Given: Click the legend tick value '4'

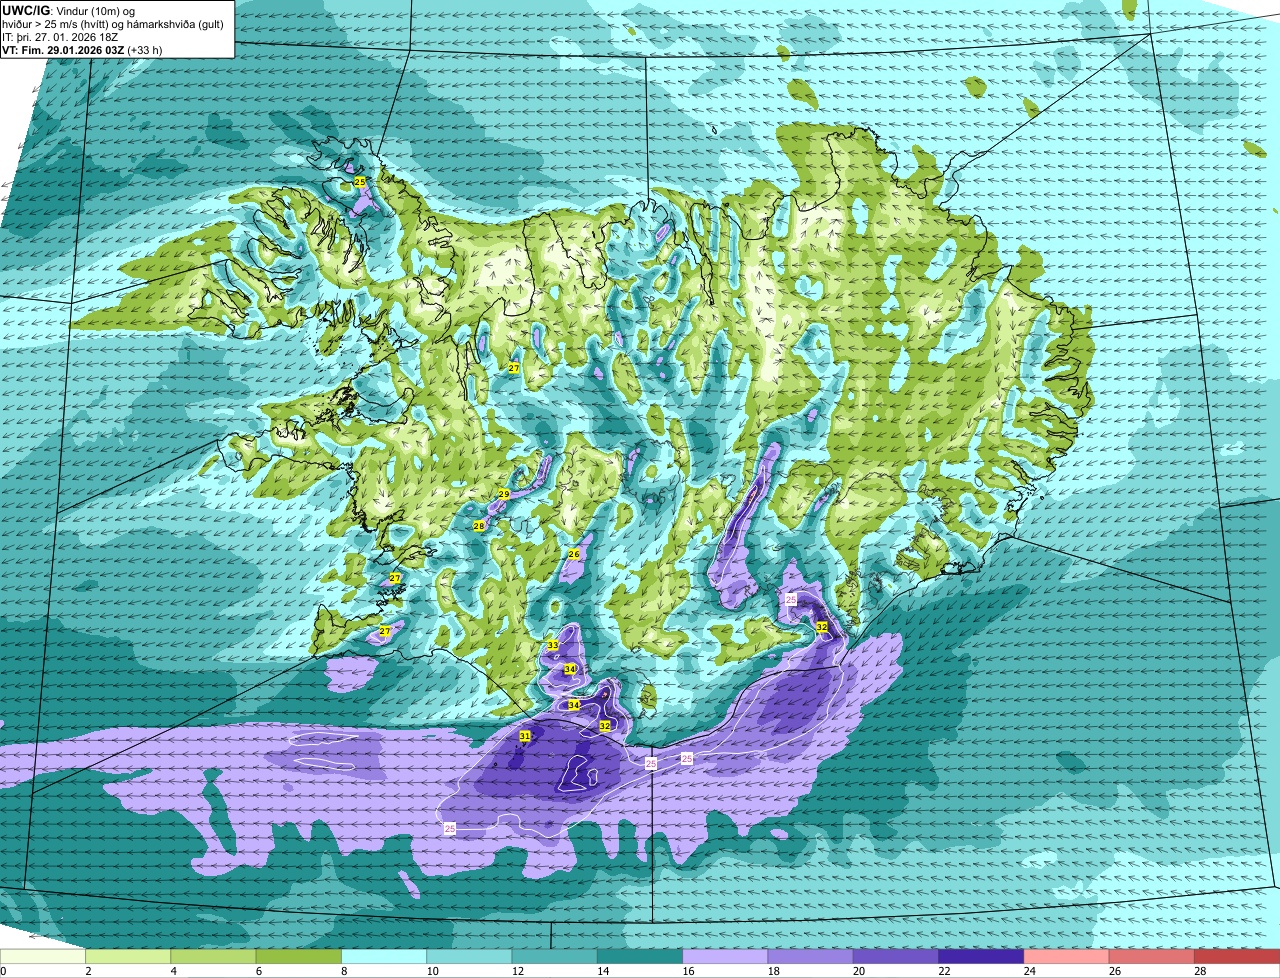Looking at the screenshot, I should (173, 971).
